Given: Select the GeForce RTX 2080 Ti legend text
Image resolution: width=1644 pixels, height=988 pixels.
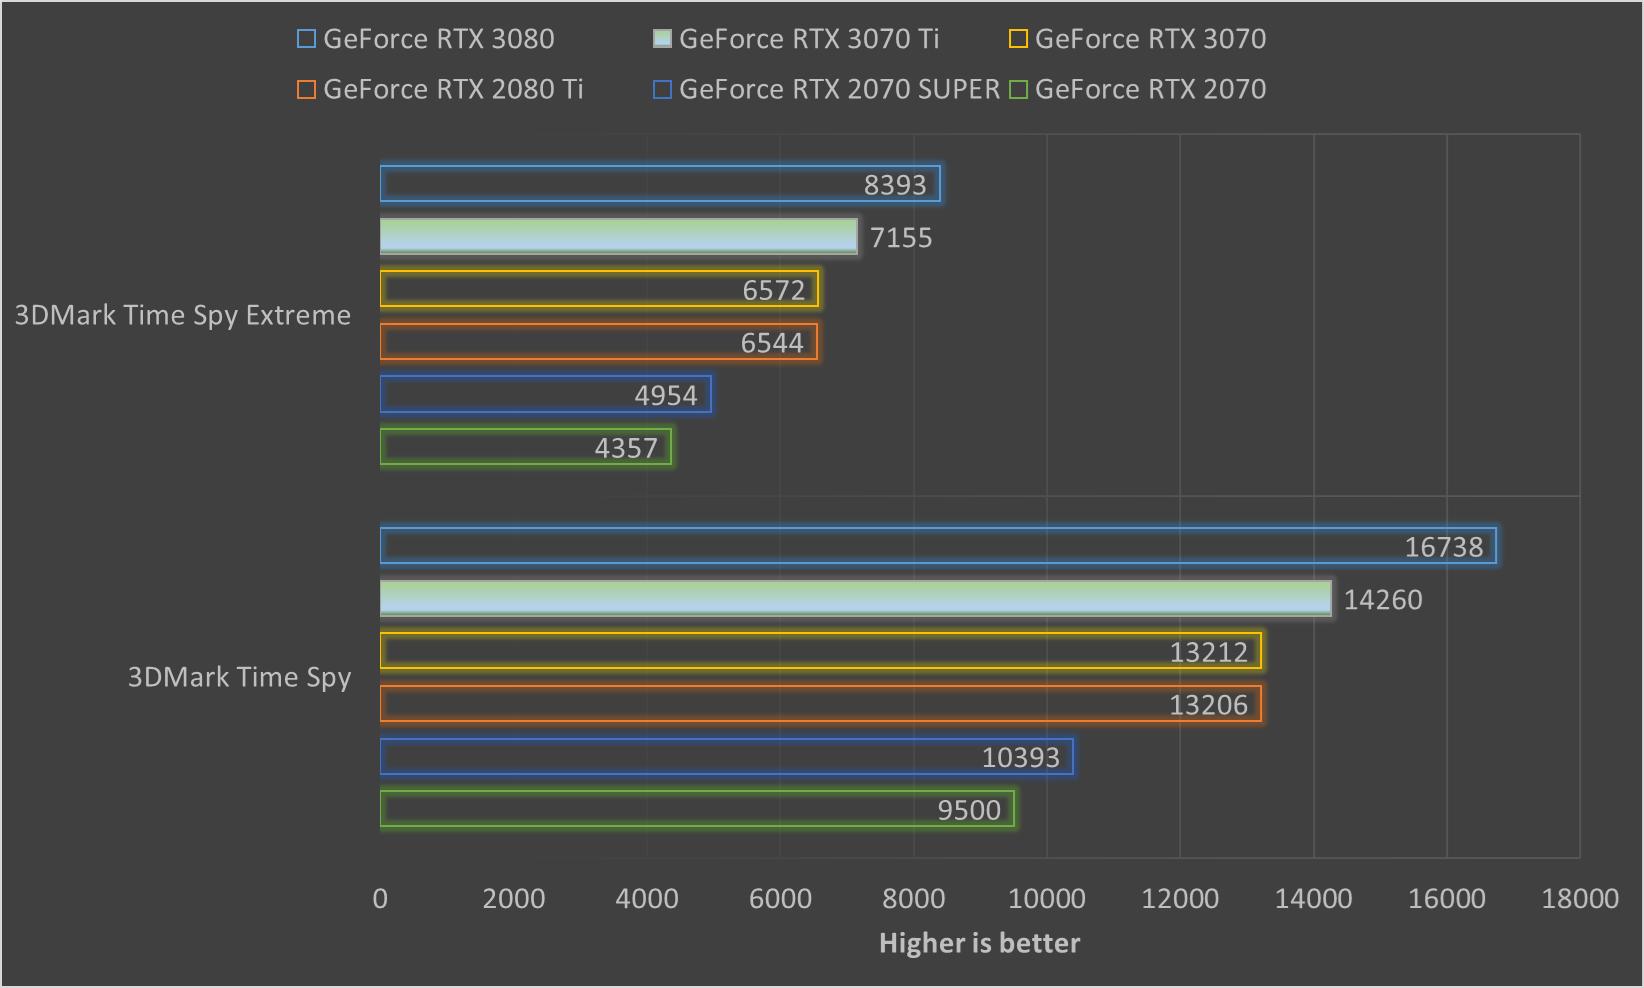Looking at the screenshot, I should pyautogui.click(x=455, y=89).
